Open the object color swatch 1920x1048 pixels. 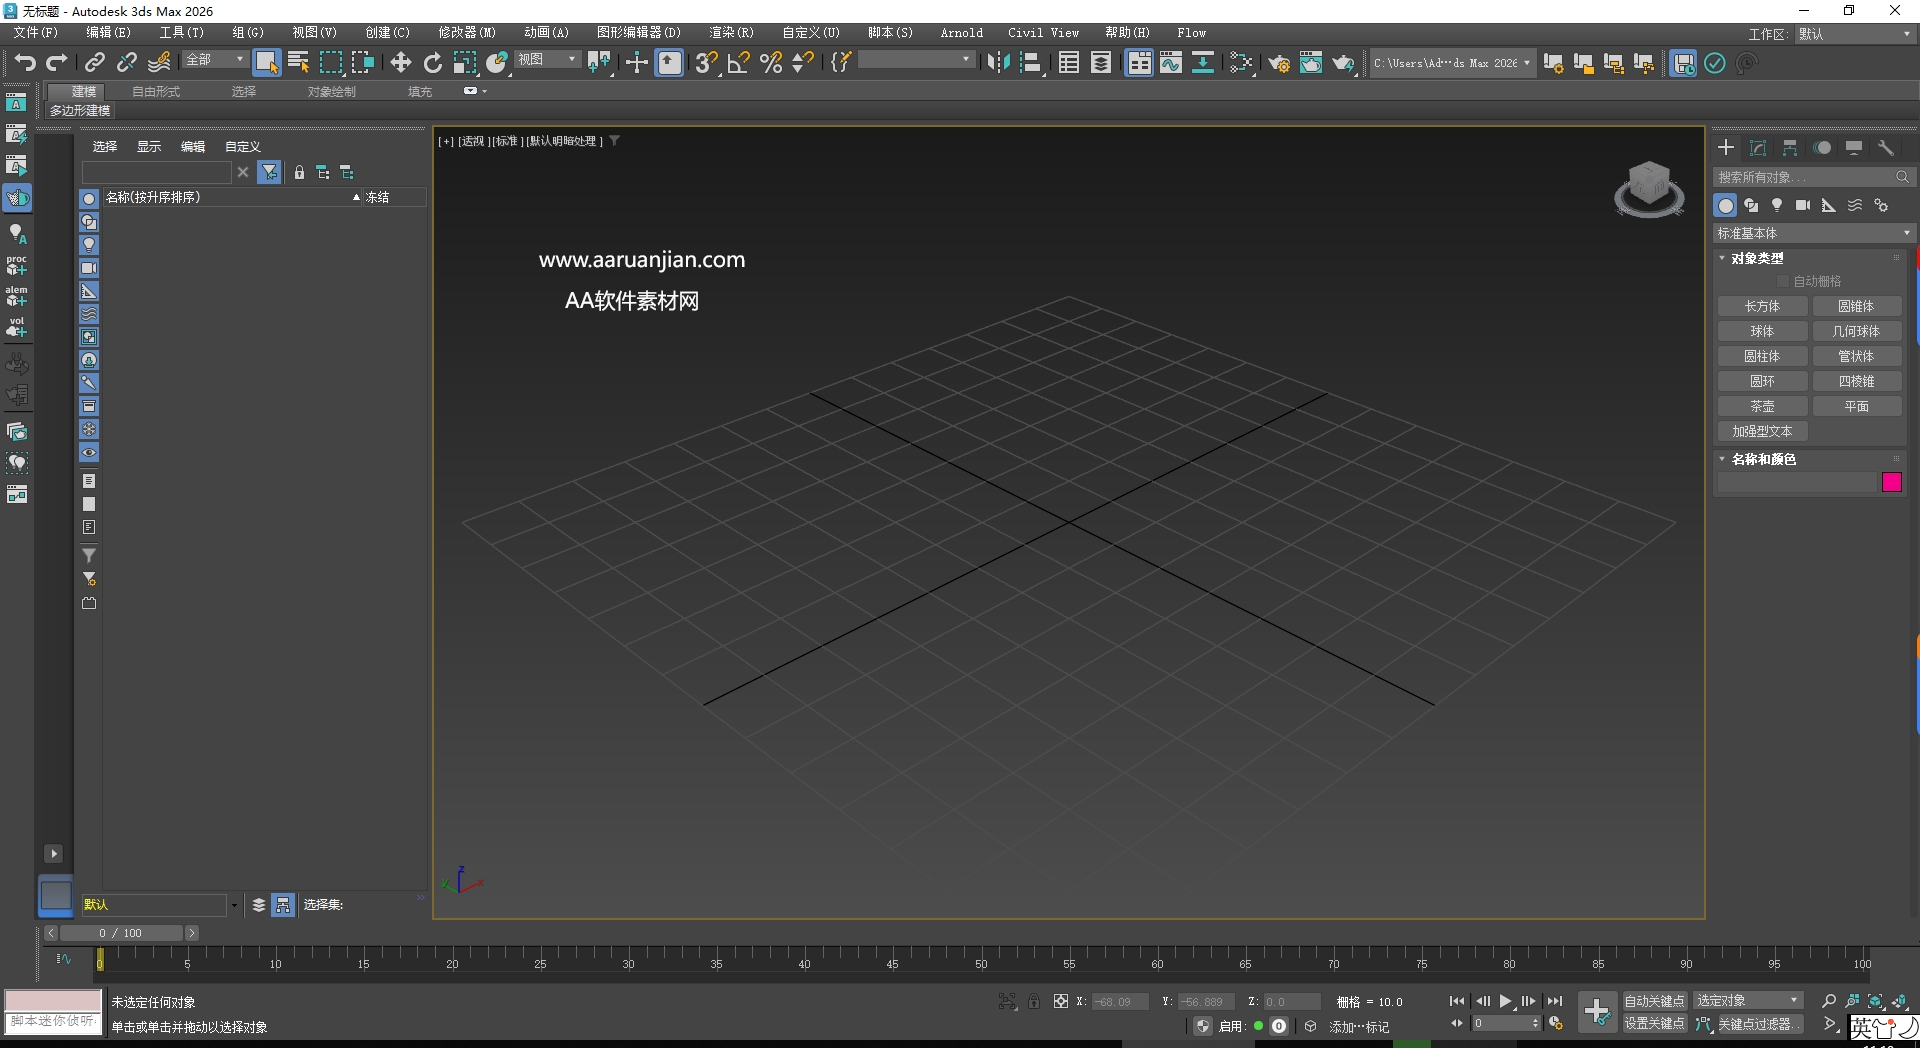(1892, 482)
